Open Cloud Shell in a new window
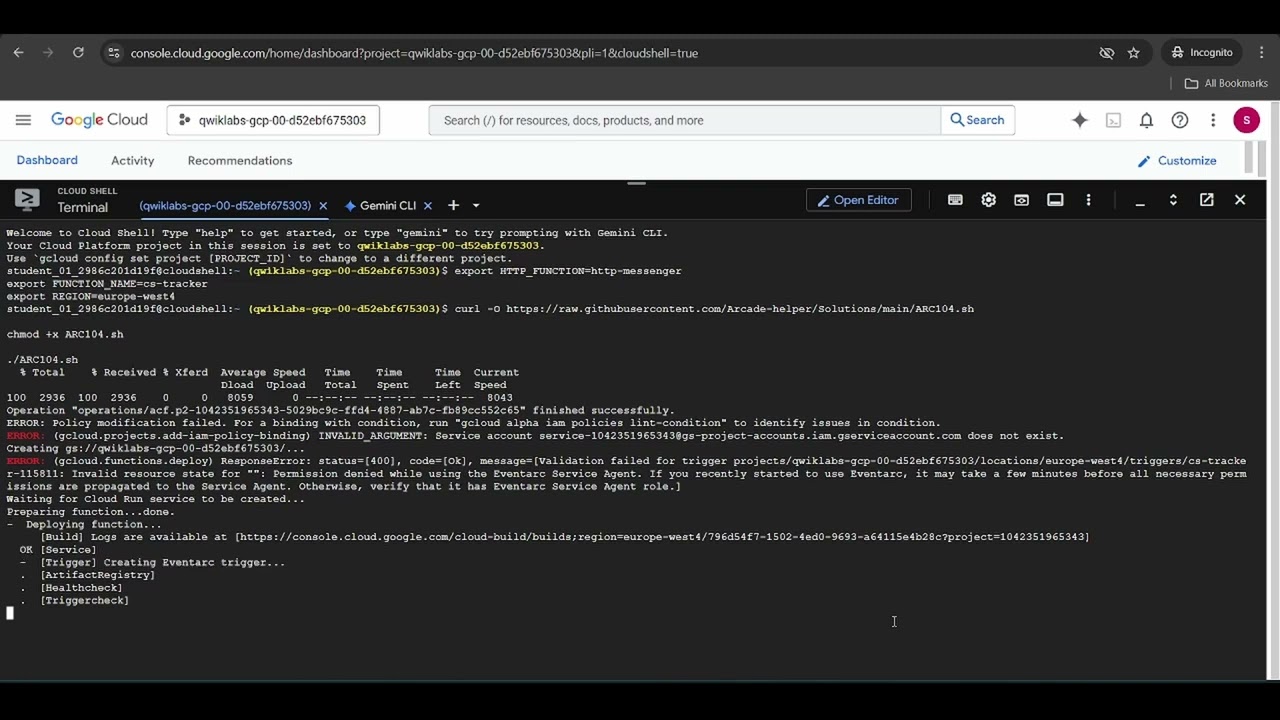 click(x=1207, y=200)
